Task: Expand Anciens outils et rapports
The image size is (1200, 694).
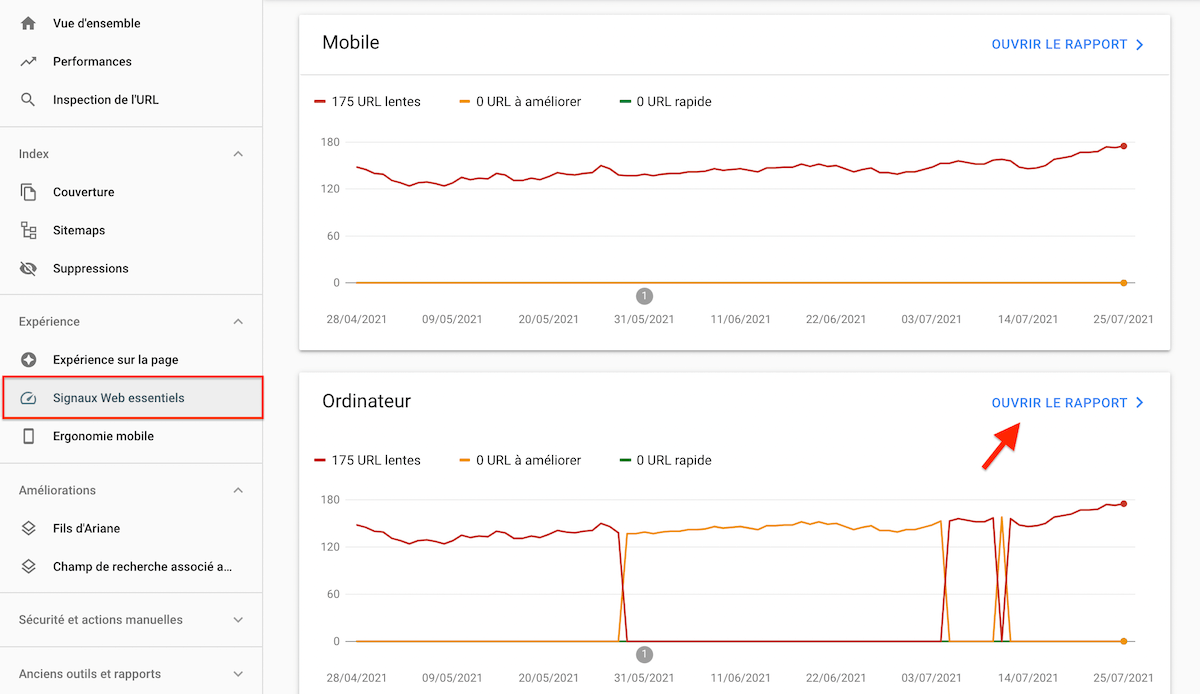Action: (x=238, y=673)
